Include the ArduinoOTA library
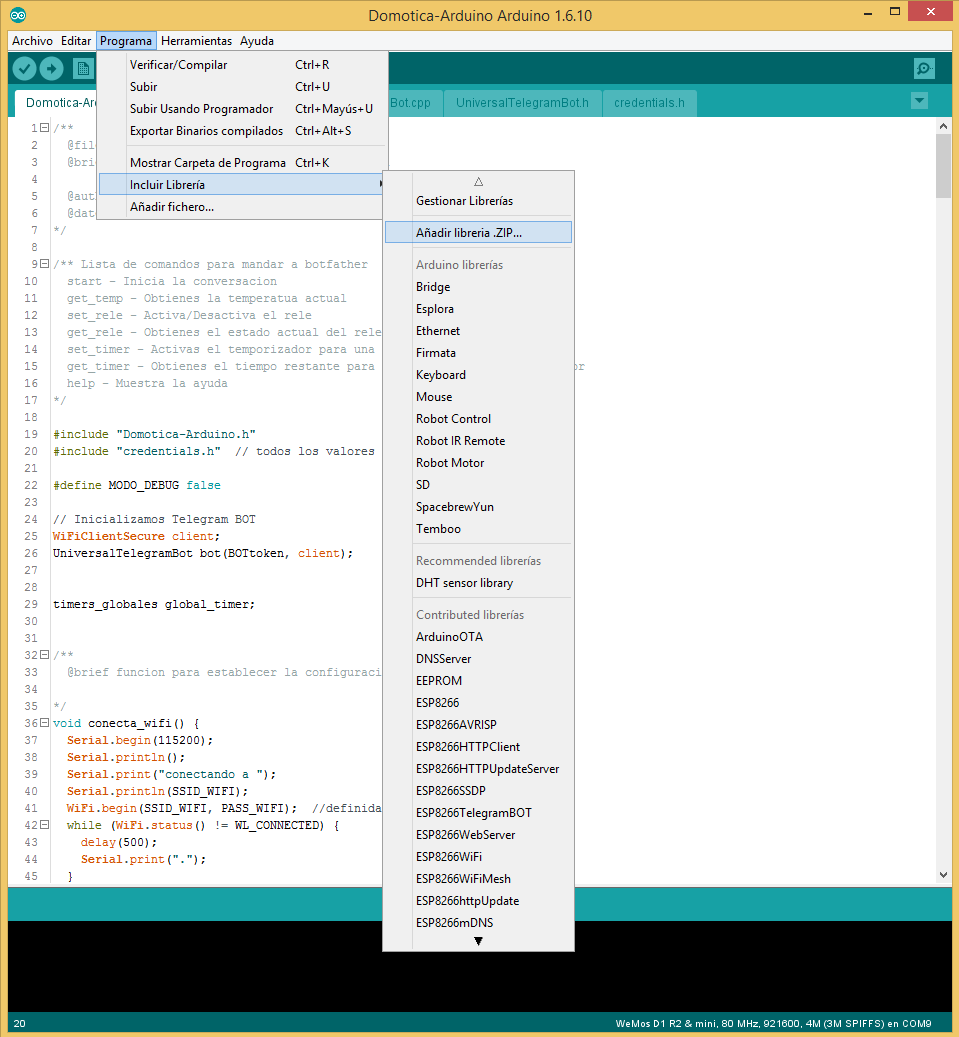Image resolution: width=959 pixels, height=1037 pixels. point(478,636)
